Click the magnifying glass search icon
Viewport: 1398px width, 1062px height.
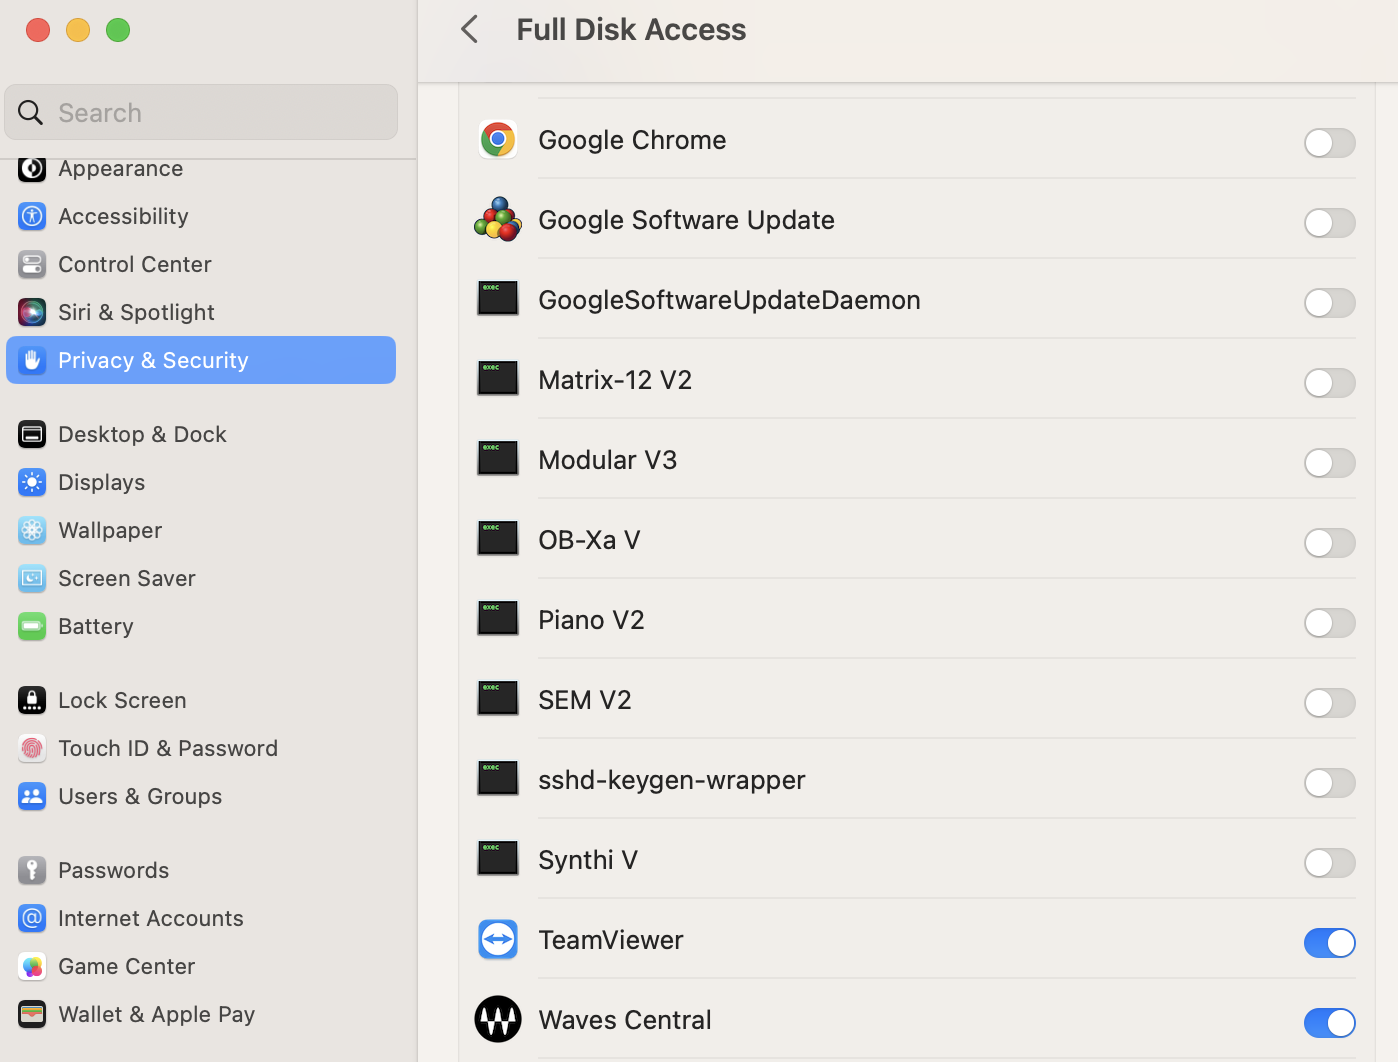point(31,112)
